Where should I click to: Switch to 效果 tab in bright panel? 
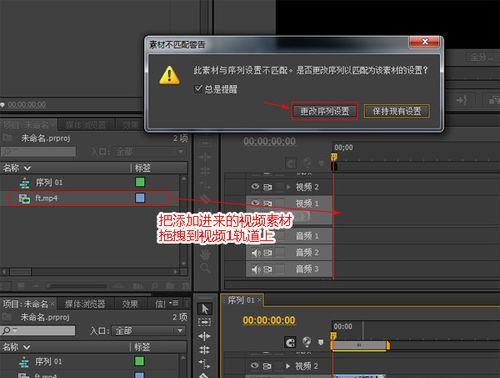(130, 304)
